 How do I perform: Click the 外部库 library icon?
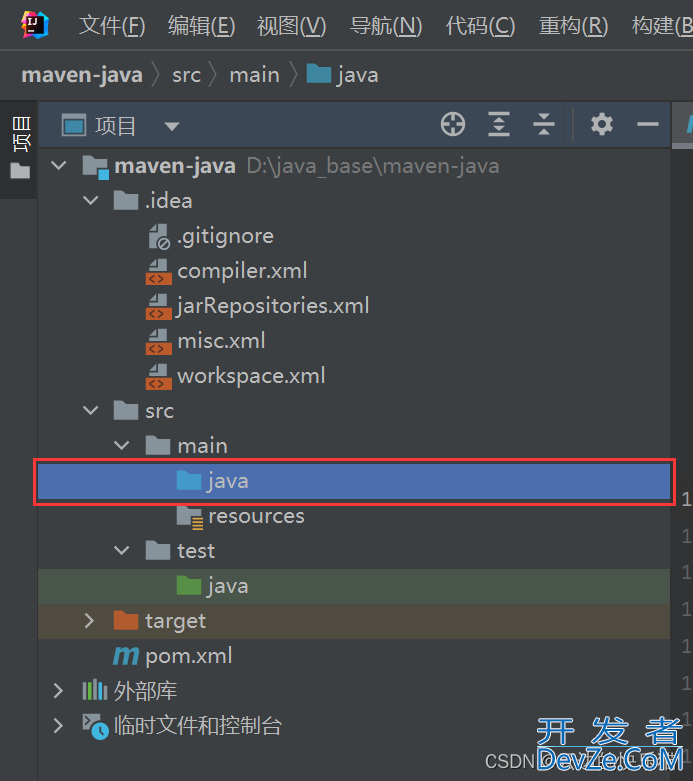(x=95, y=691)
